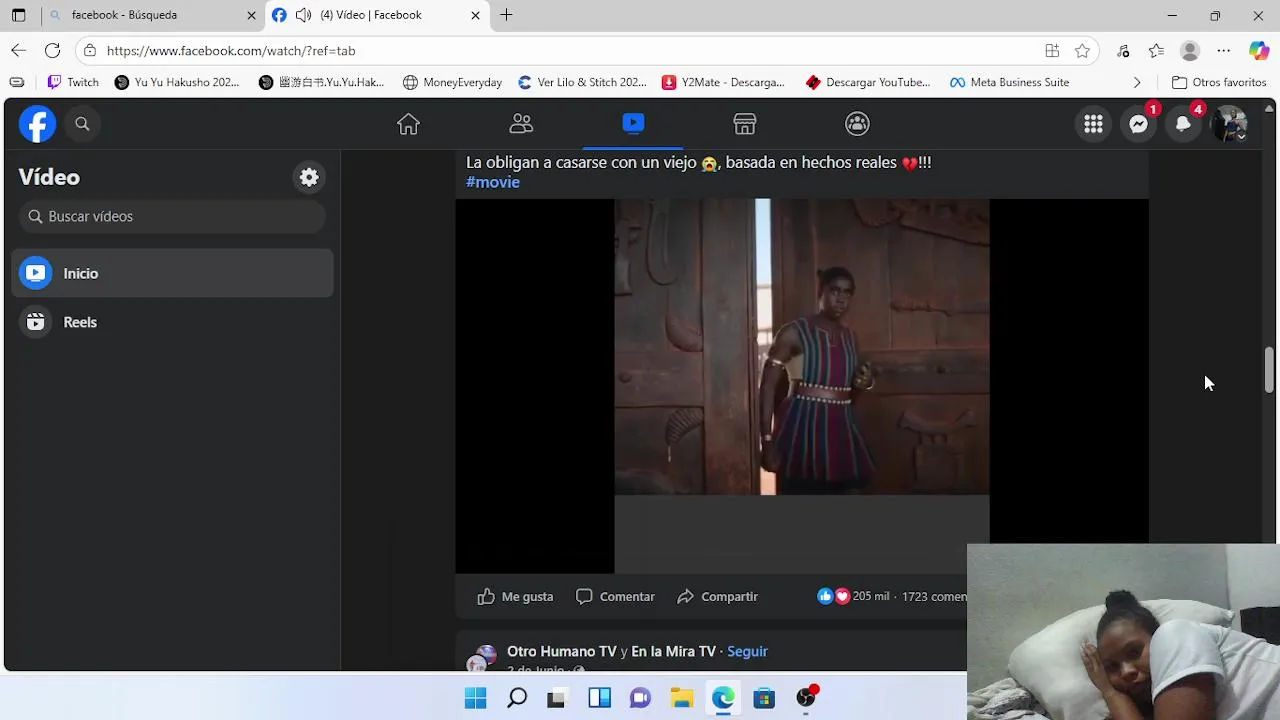Open the Otros favoritos folder
The width and height of the screenshot is (1280, 720).
pyautogui.click(x=1219, y=82)
